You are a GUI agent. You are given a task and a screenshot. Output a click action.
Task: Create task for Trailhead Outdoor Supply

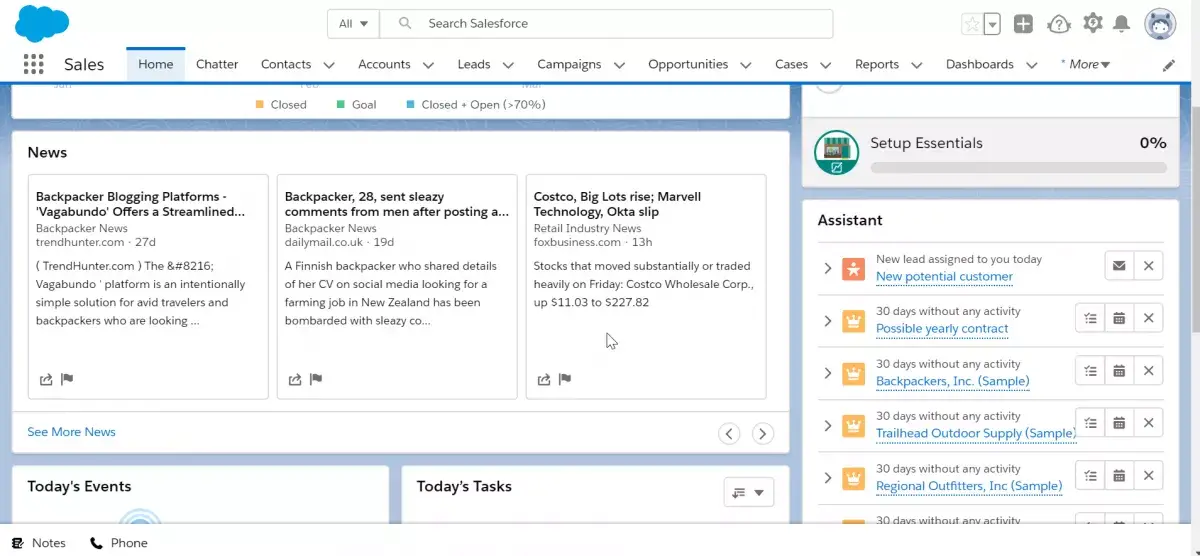[1091, 423]
